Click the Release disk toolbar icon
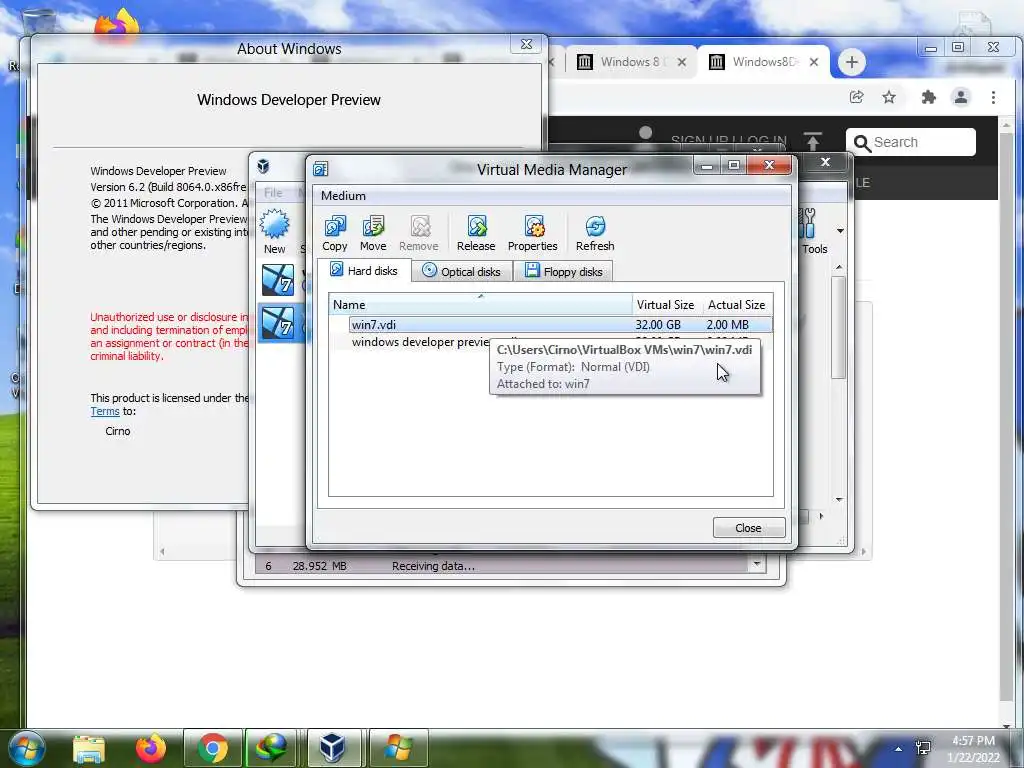The image size is (1024, 768). (475, 233)
